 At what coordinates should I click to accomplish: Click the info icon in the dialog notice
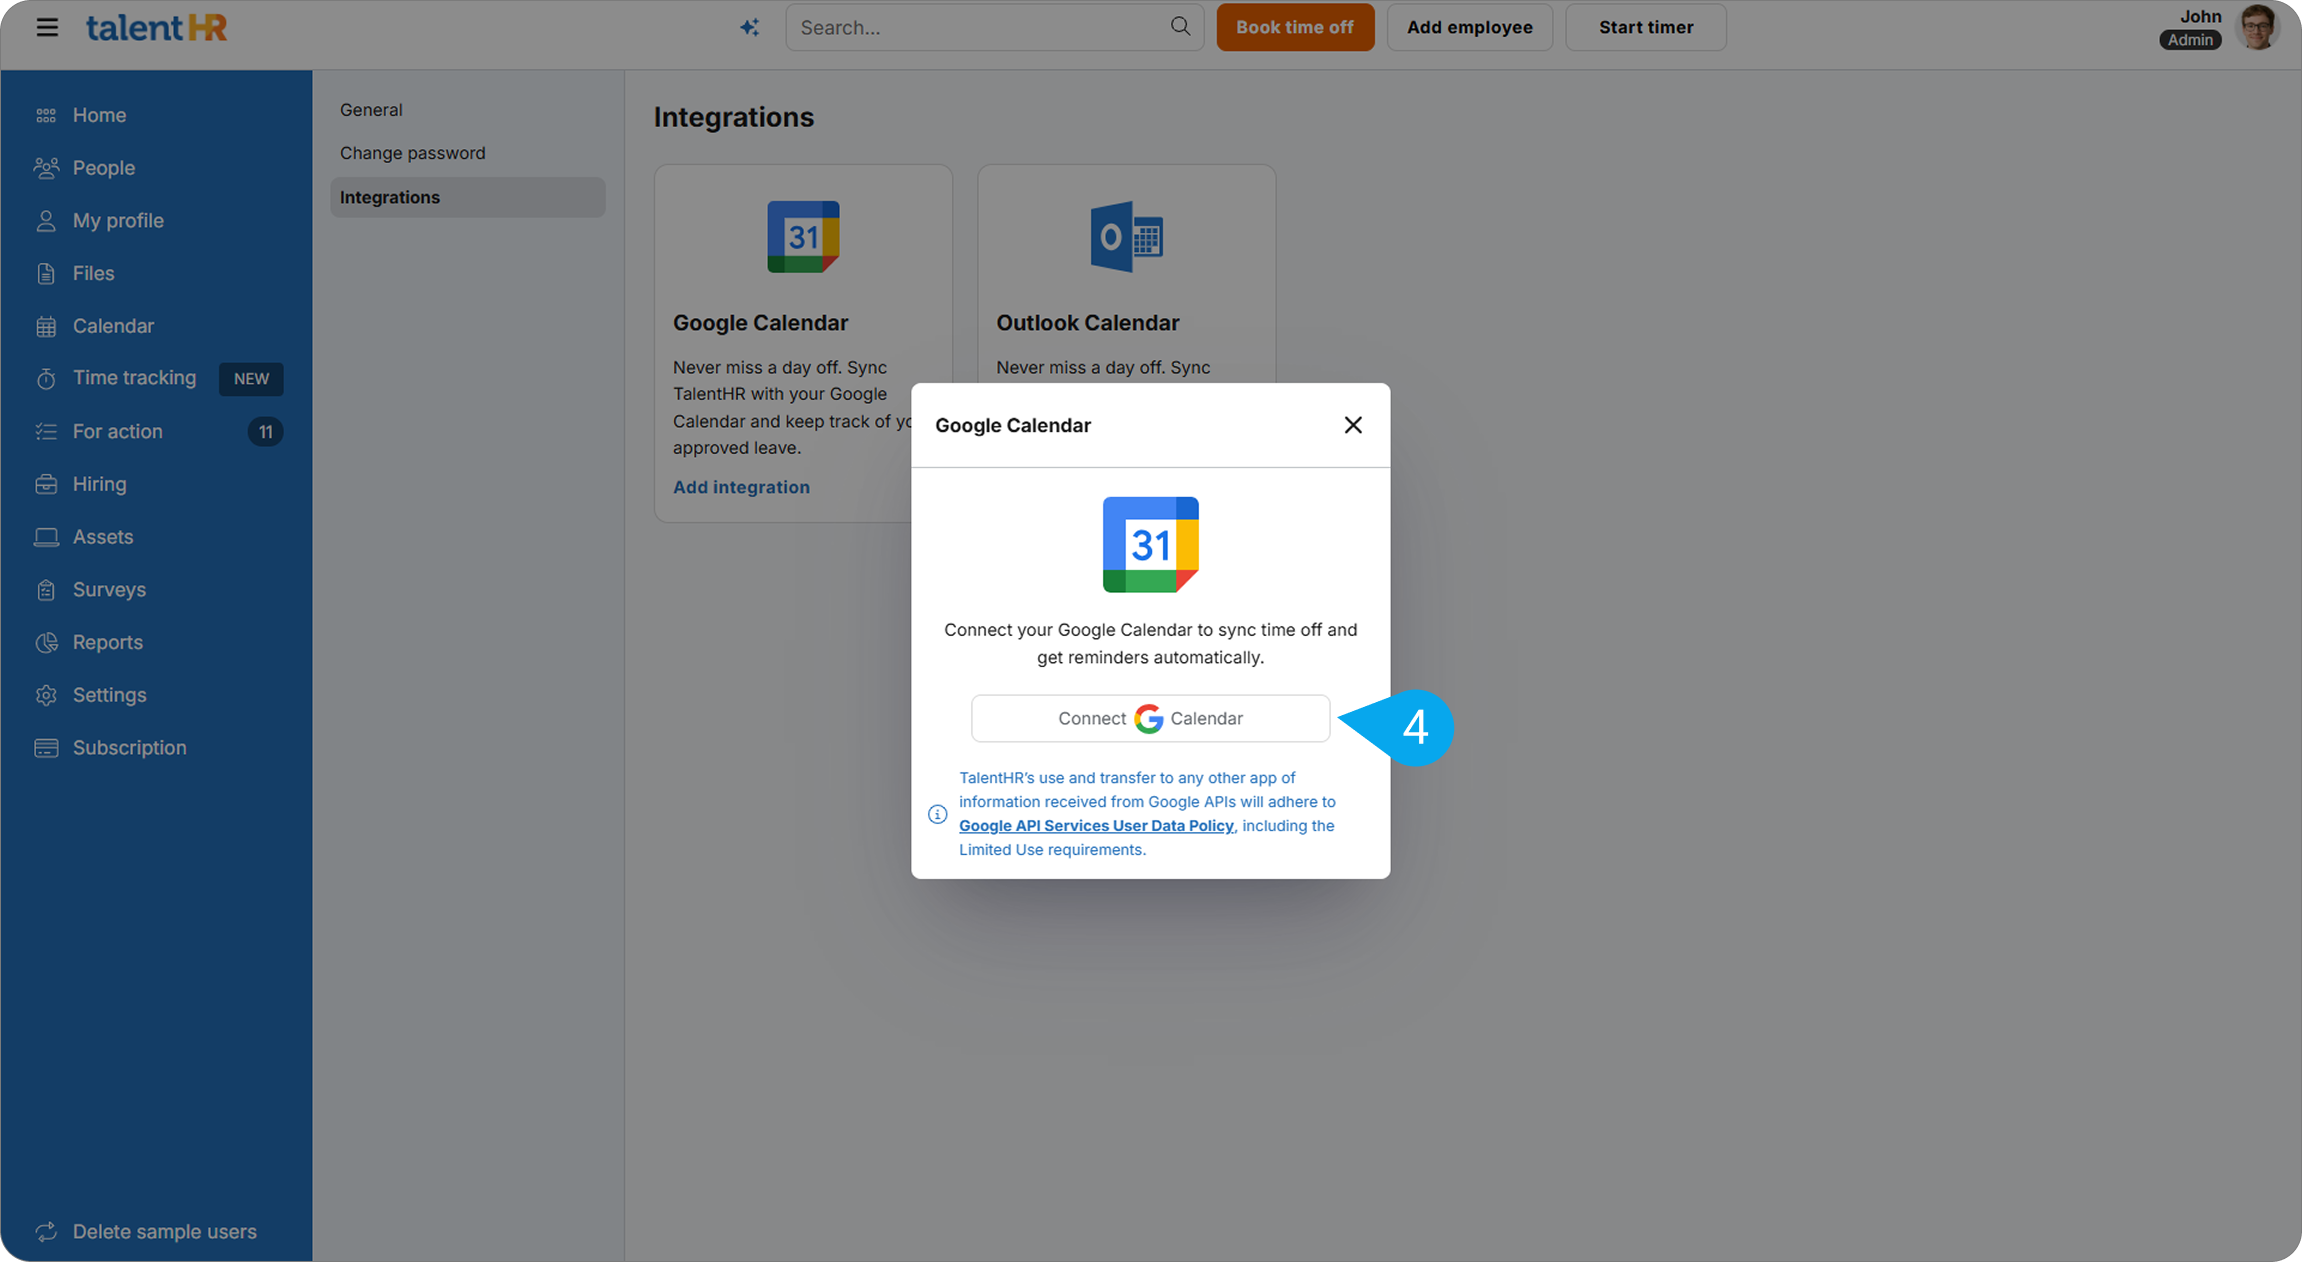(937, 814)
